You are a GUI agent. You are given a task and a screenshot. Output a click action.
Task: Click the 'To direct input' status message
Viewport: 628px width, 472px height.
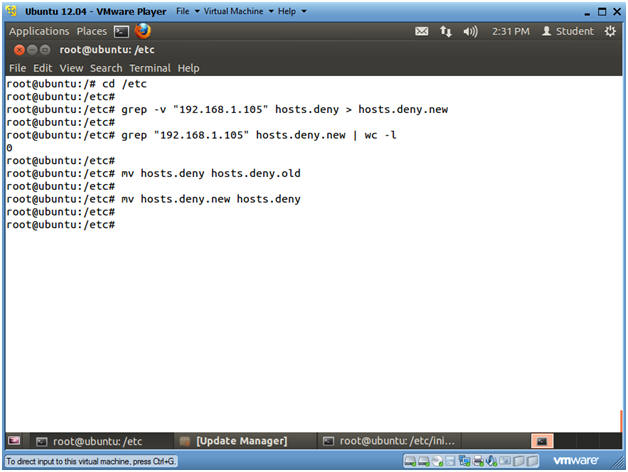[91, 462]
